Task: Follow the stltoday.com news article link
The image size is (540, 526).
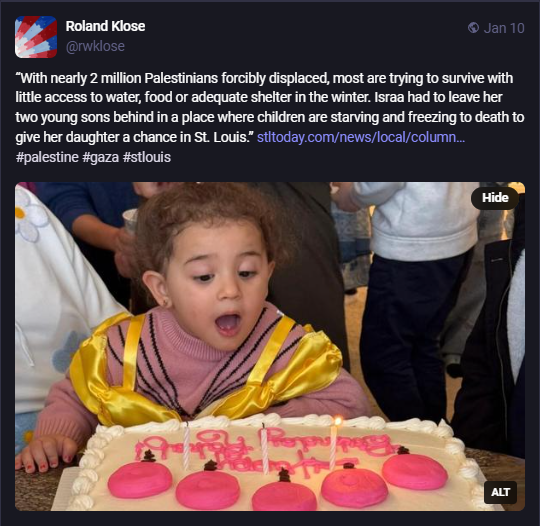Action: [361, 137]
